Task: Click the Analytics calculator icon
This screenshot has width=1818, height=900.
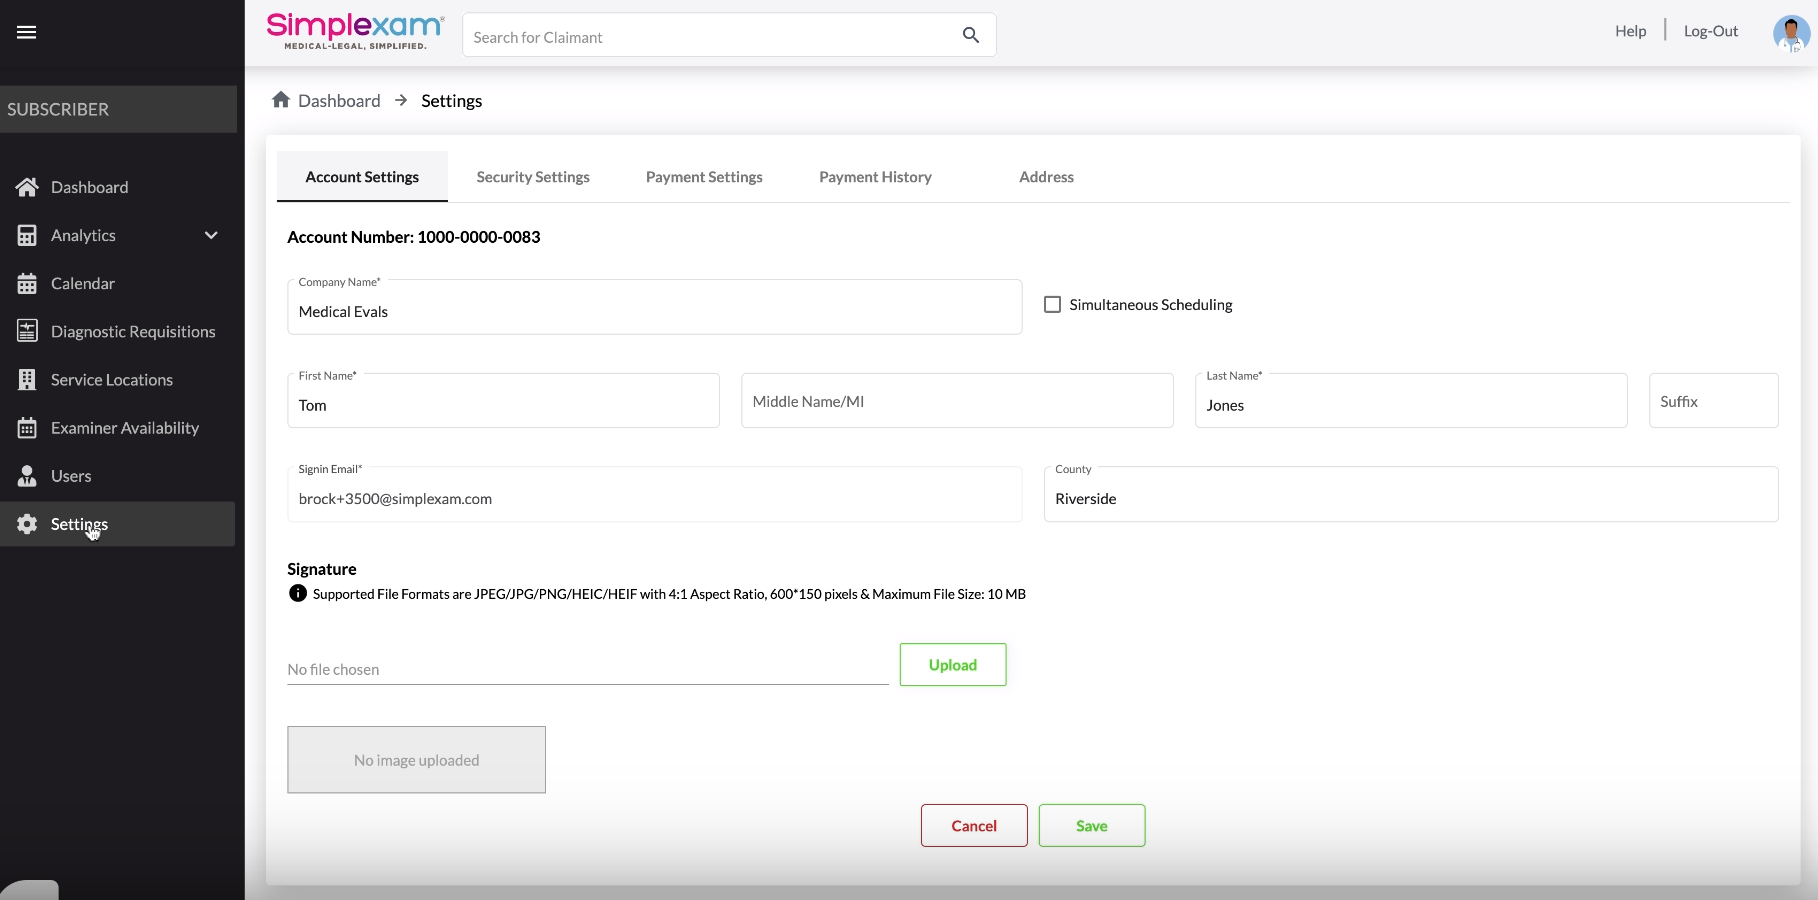Action: (x=27, y=235)
